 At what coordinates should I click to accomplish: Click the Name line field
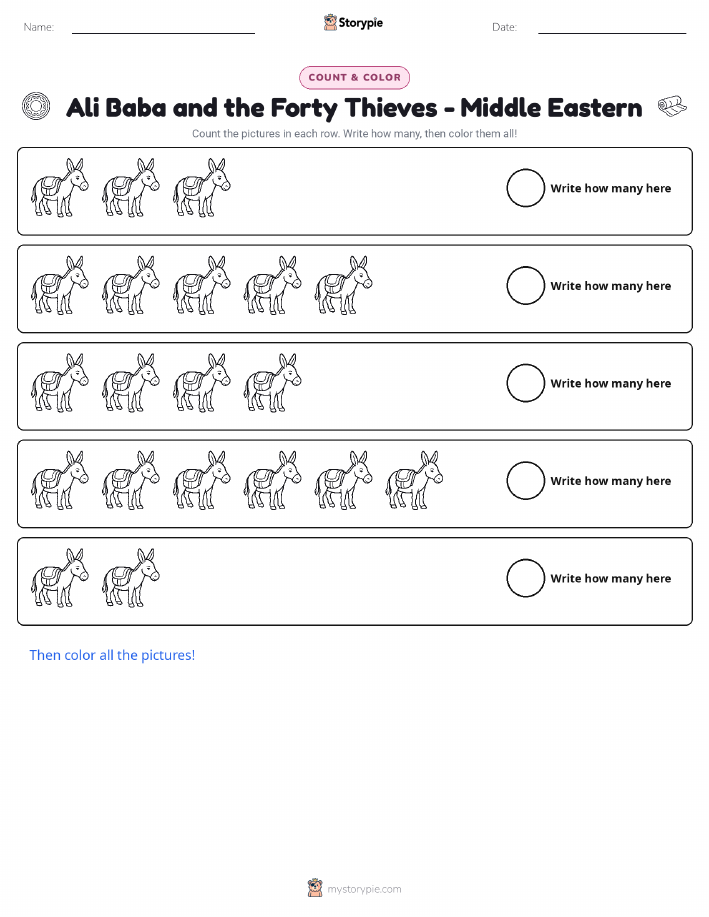(x=163, y=27)
